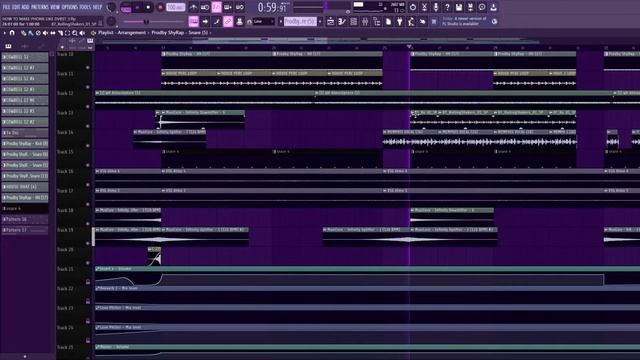This screenshot has width=640, height=360.
Task: Toggle pattern/song mode switch
Action: point(126,7)
